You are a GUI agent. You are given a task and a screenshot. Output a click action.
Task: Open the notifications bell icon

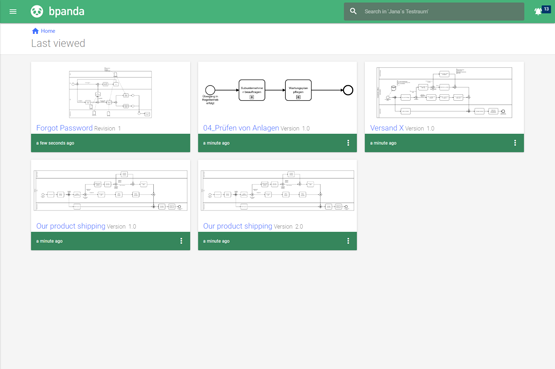538,12
